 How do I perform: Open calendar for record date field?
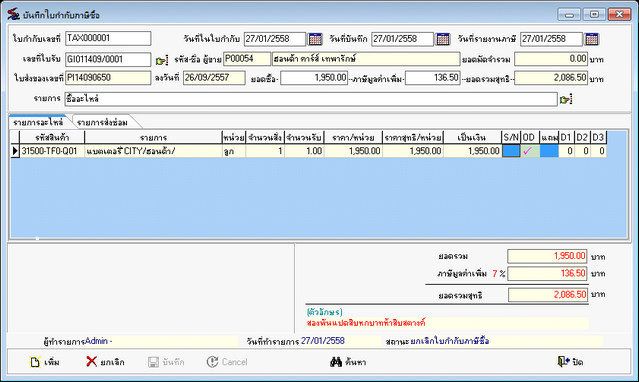coord(443,39)
